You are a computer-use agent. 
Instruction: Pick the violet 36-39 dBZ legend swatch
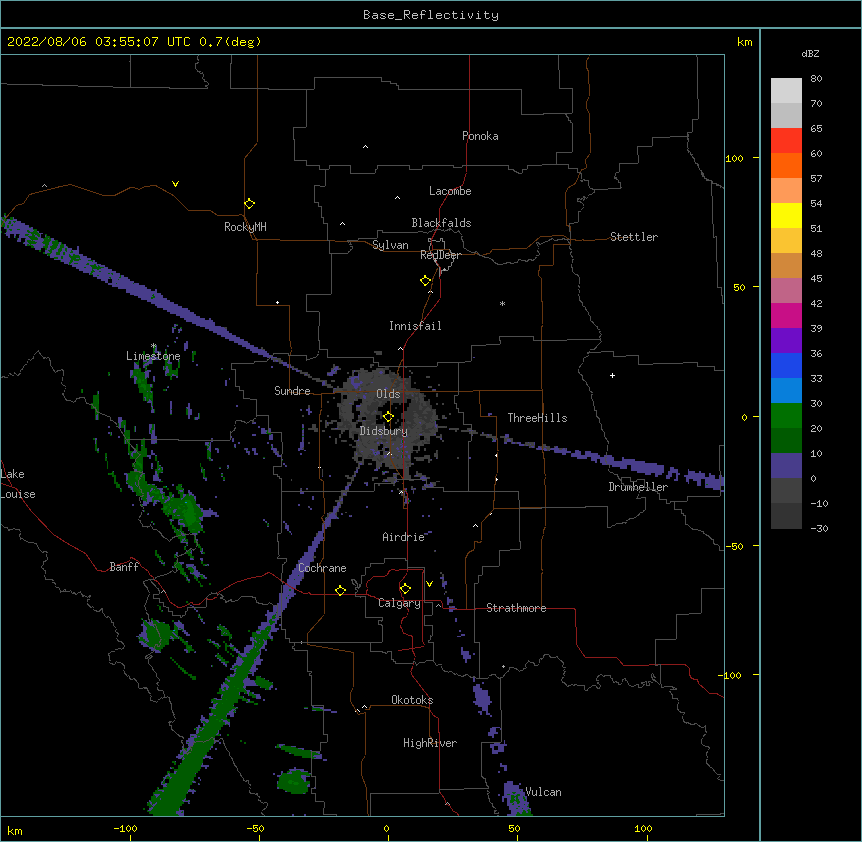tap(786, 341)
